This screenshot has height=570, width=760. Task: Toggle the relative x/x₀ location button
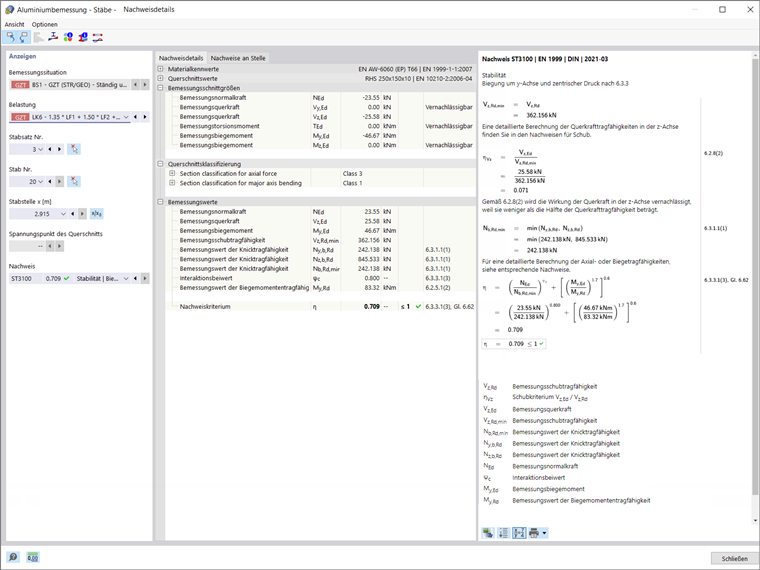tap(96, 214)
